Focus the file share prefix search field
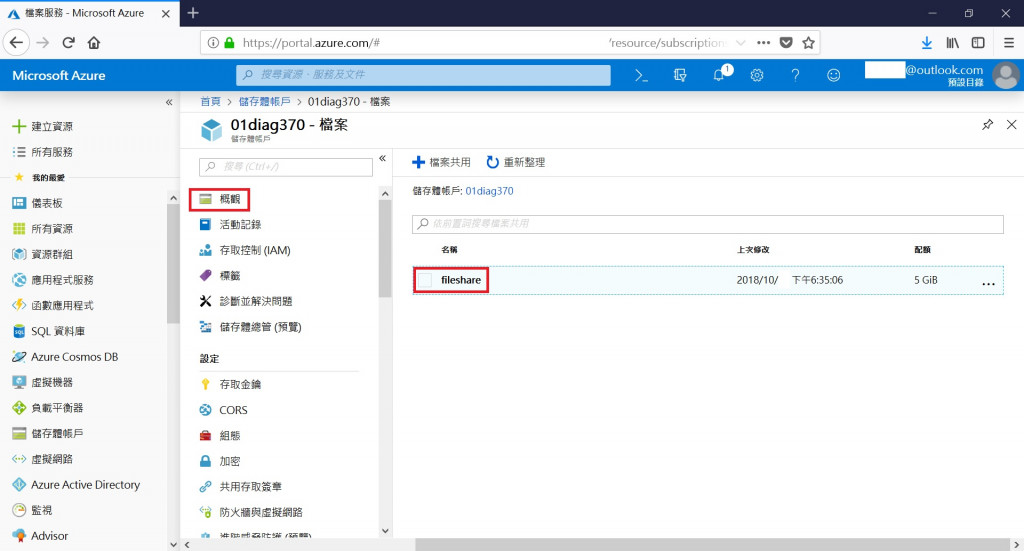 (708, 224)
